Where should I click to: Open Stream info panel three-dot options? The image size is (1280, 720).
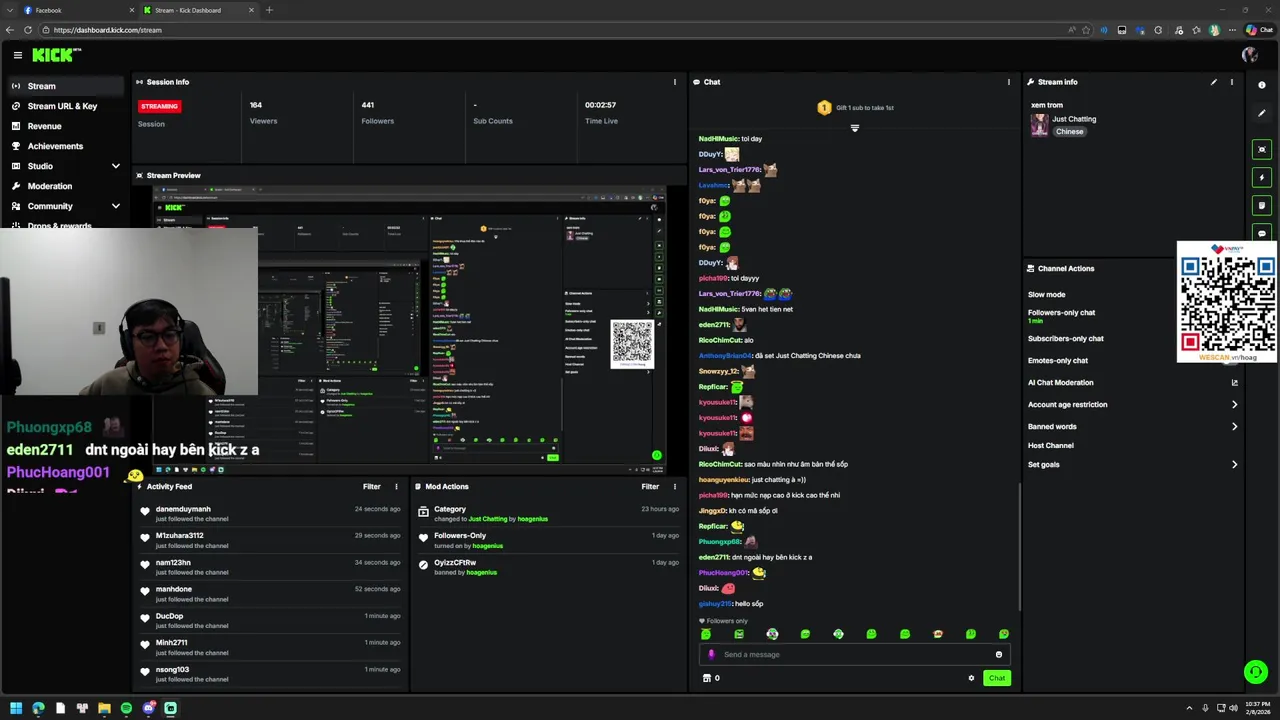coord(1232,82)
